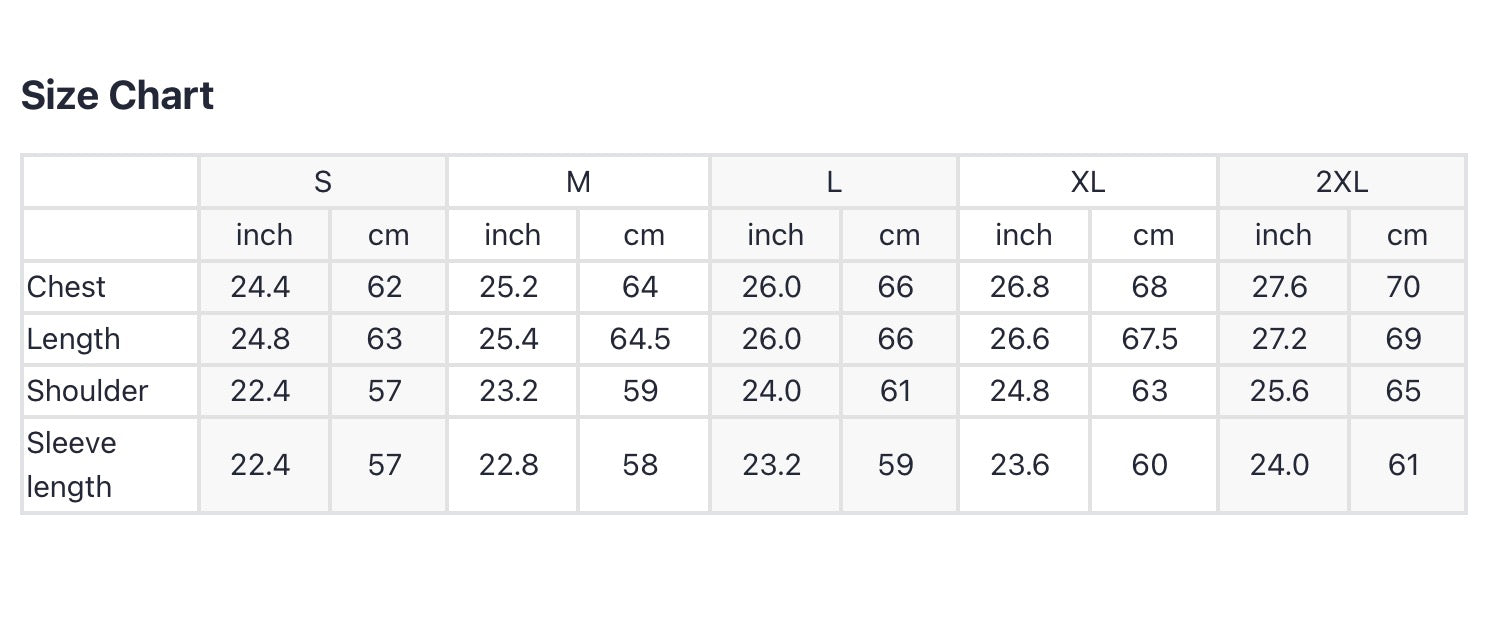Click Sleeve length cm value 58

click(640, 465)
